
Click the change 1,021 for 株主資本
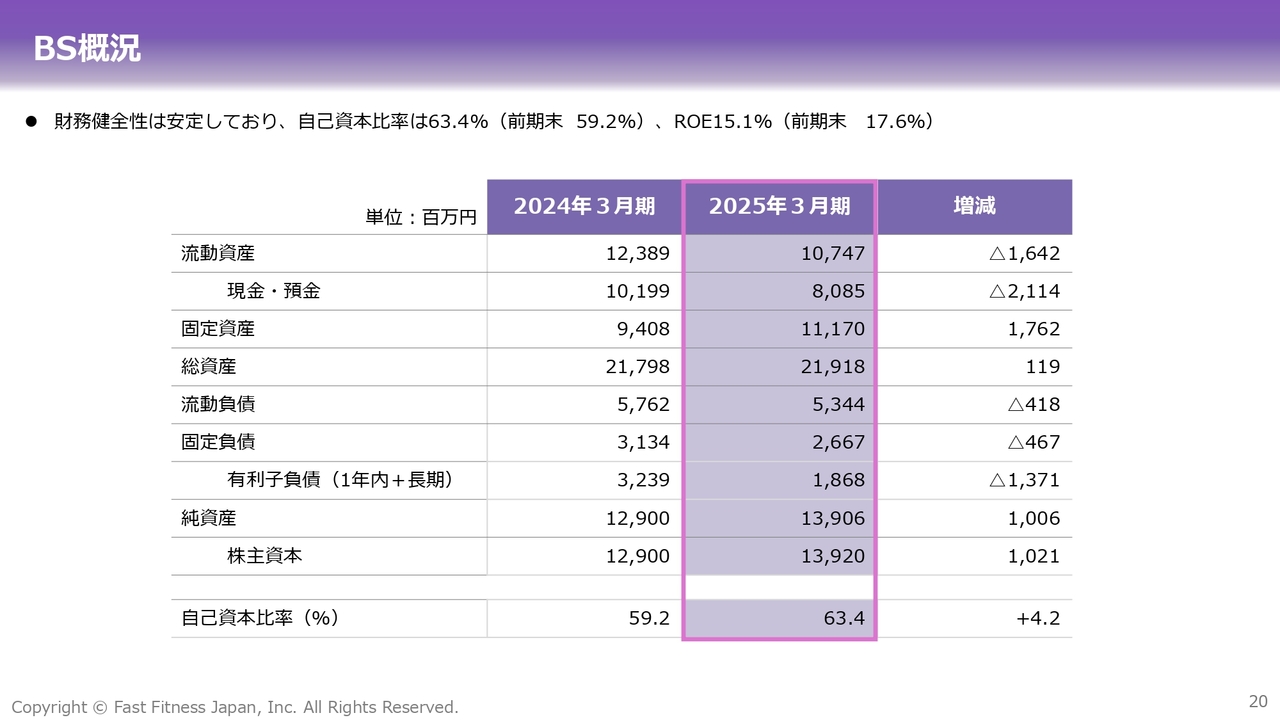point(1034,556)
